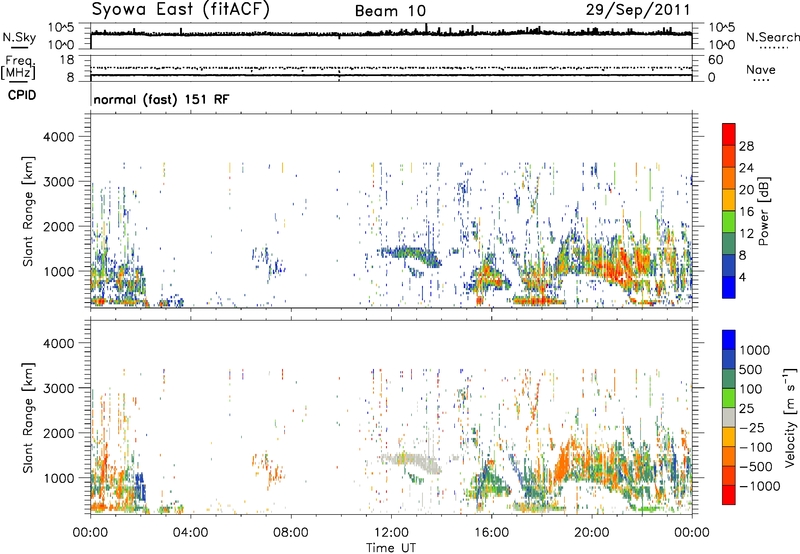Click the '16:00' time tick label

pos(491,533)
